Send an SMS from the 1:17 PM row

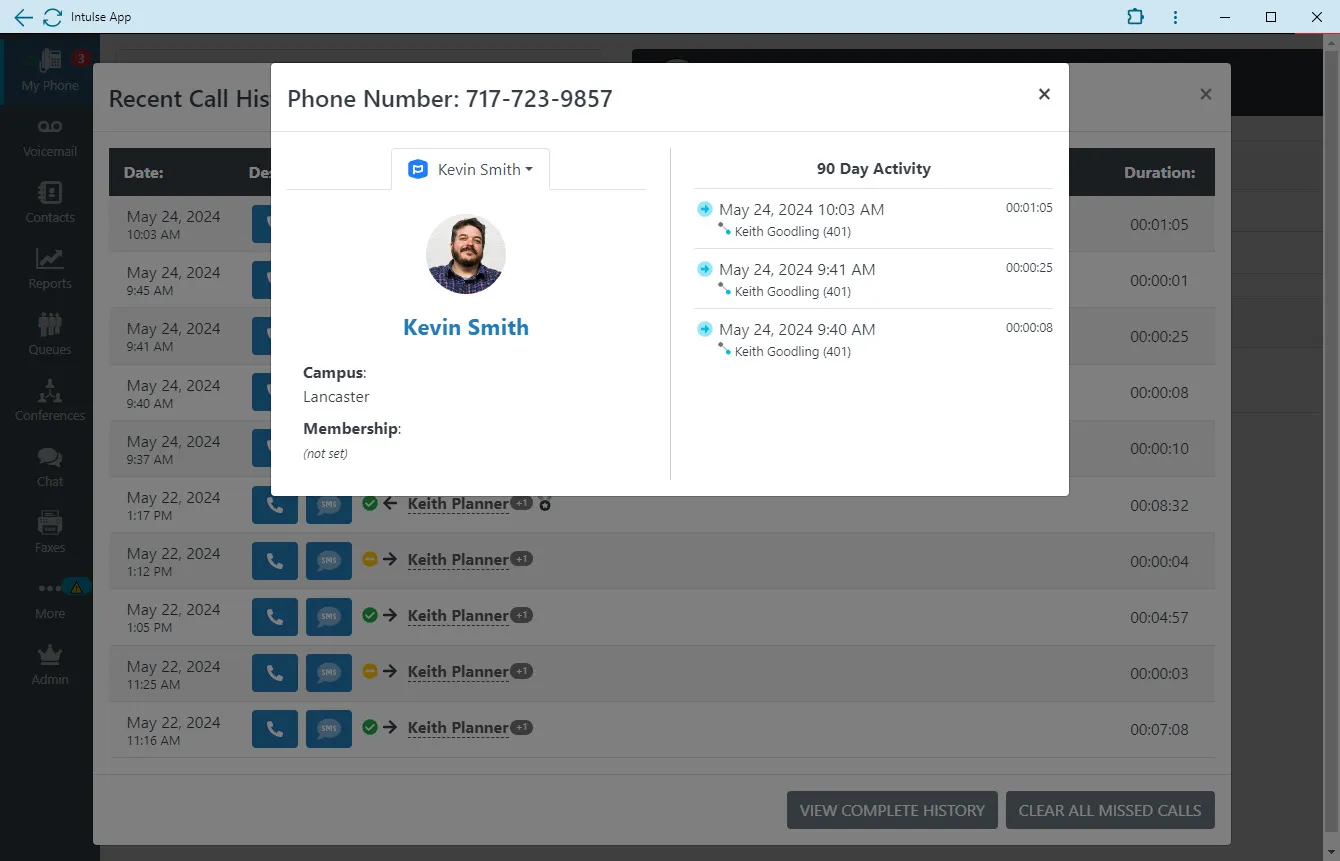click(x=329, y=504)
